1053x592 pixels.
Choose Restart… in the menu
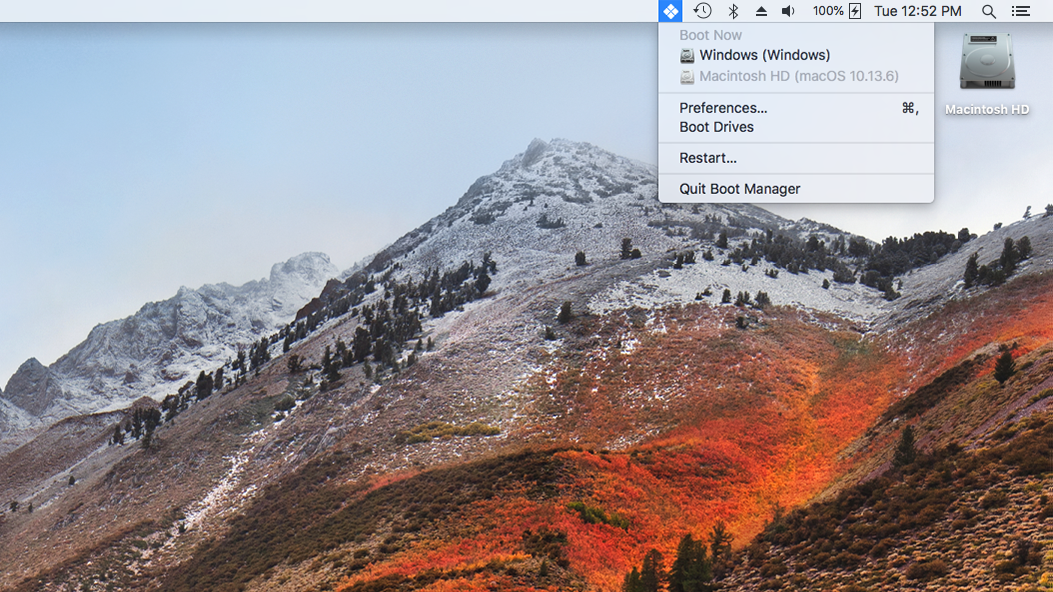click(x=796, y=158)
